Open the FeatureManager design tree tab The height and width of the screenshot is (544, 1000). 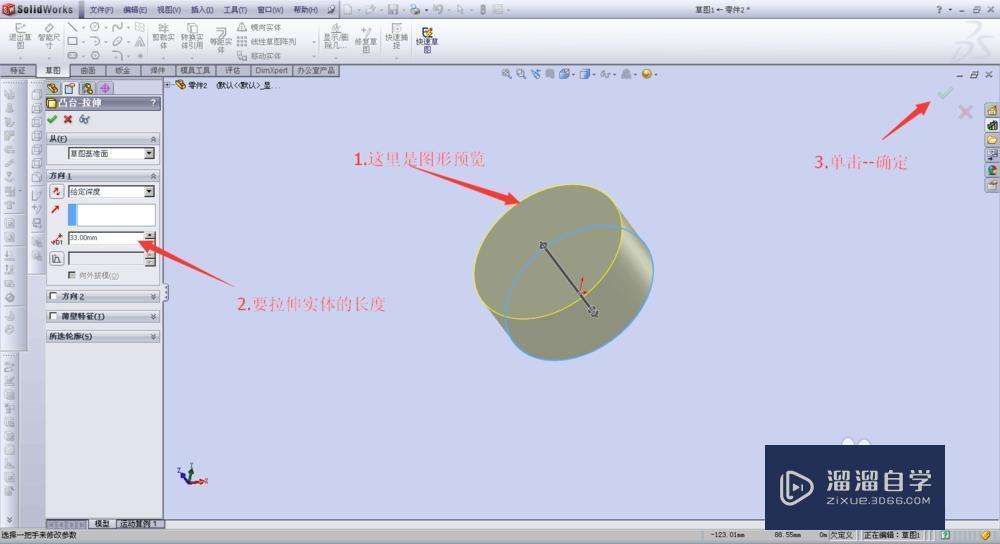[x=53, y=88]
